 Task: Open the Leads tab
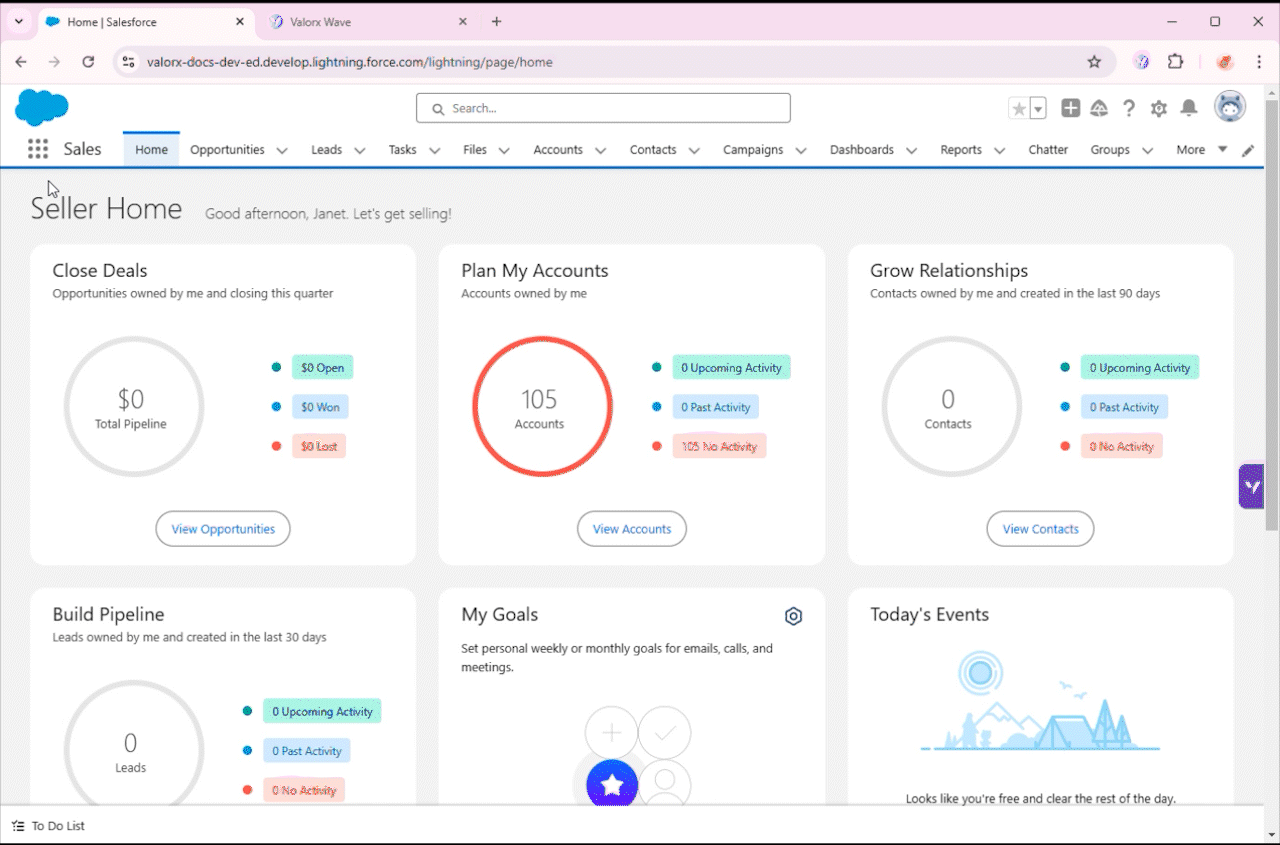tap(326, 150)
